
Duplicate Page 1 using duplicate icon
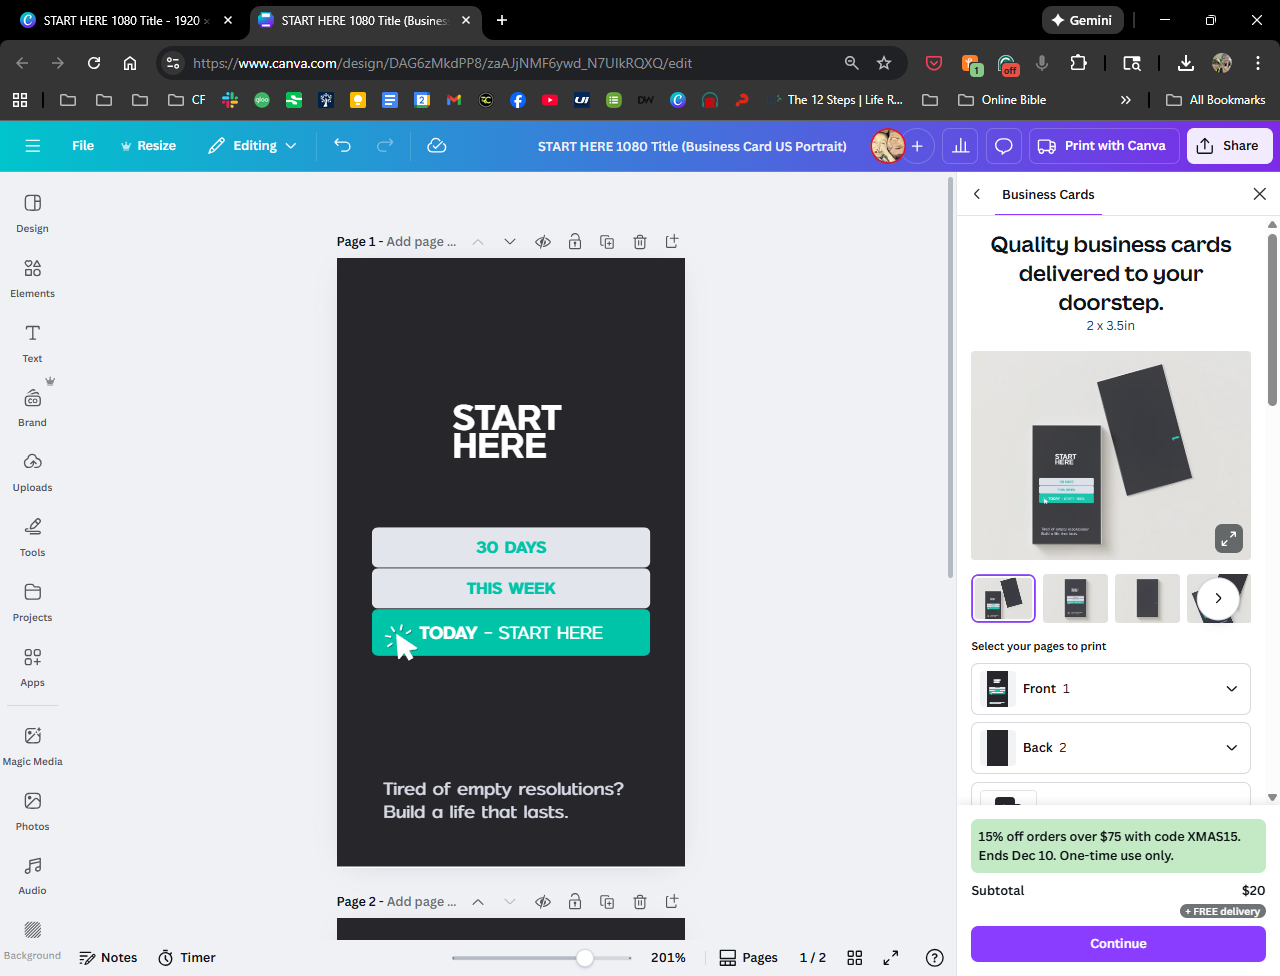[x=607, y=242]
